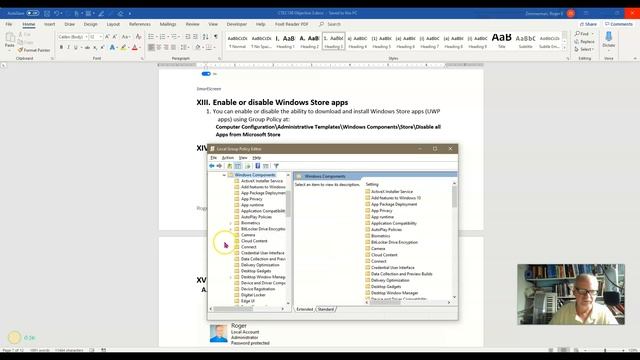Image resolution: width=640 pixels, height=360 pixels.
Task: Open the Foxit Reader PDF tab
Action: (x=291, y=24)
